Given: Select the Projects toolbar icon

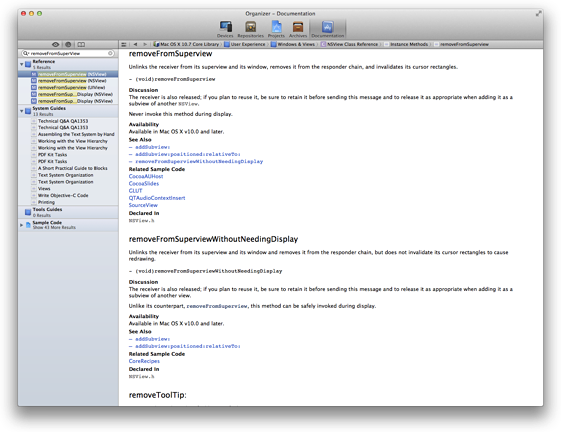Looking at the screenshot, I should point(276,29).
